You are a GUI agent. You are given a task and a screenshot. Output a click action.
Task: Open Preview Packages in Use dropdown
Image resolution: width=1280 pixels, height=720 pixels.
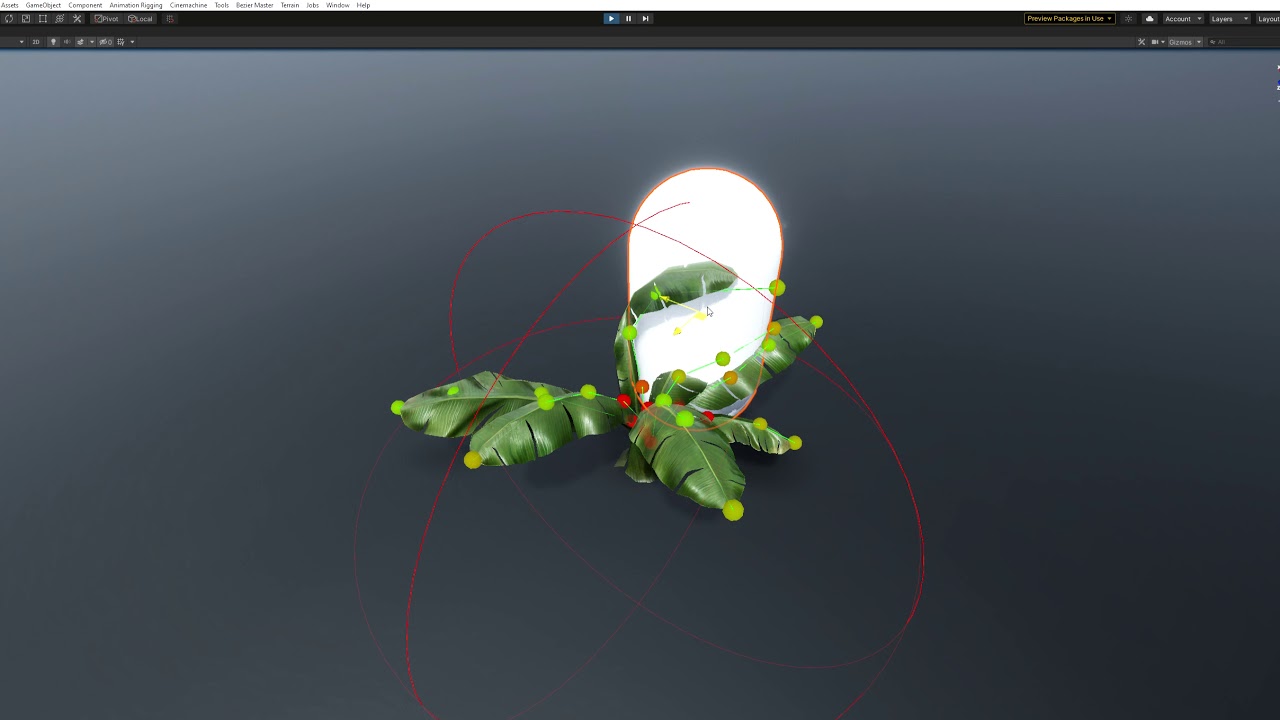click(1070, 18)
